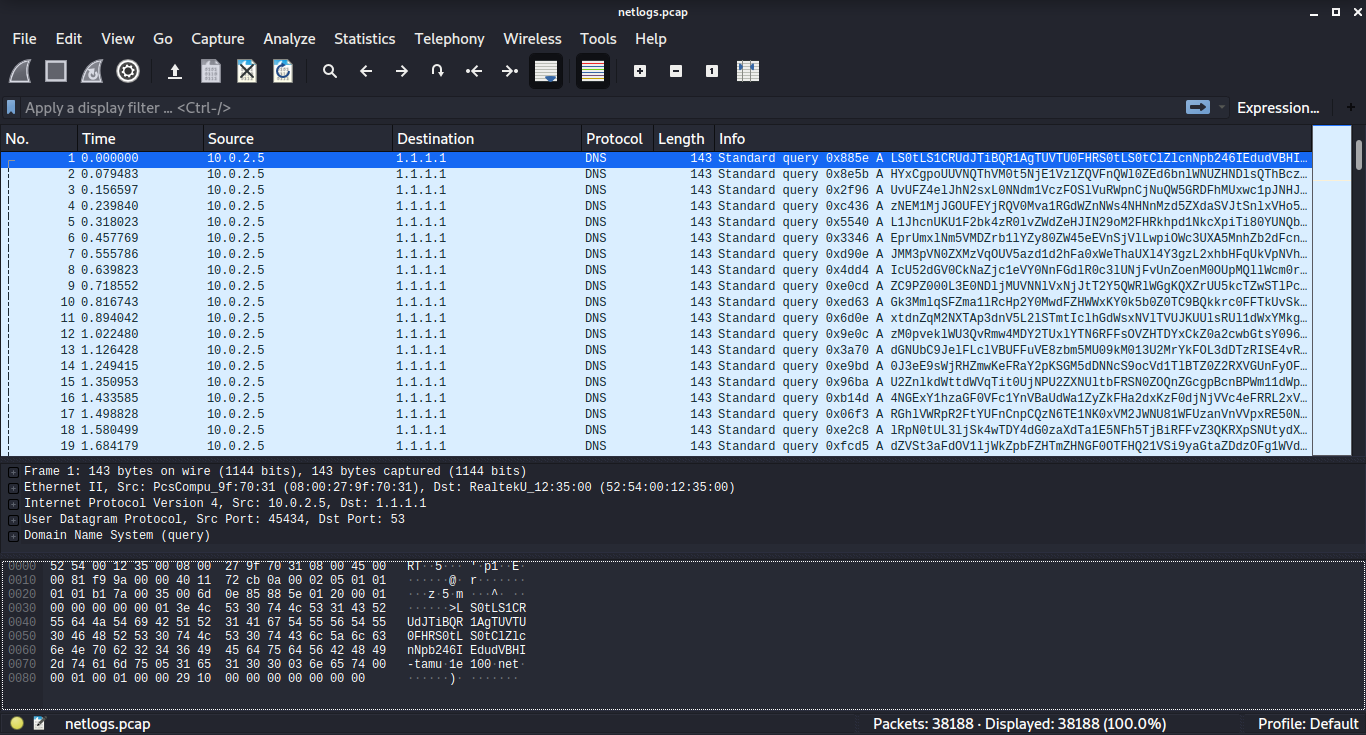Viewport: 1366px width, 735px height.
Task: Click the display filter input field
Action: tap(600, 107)
